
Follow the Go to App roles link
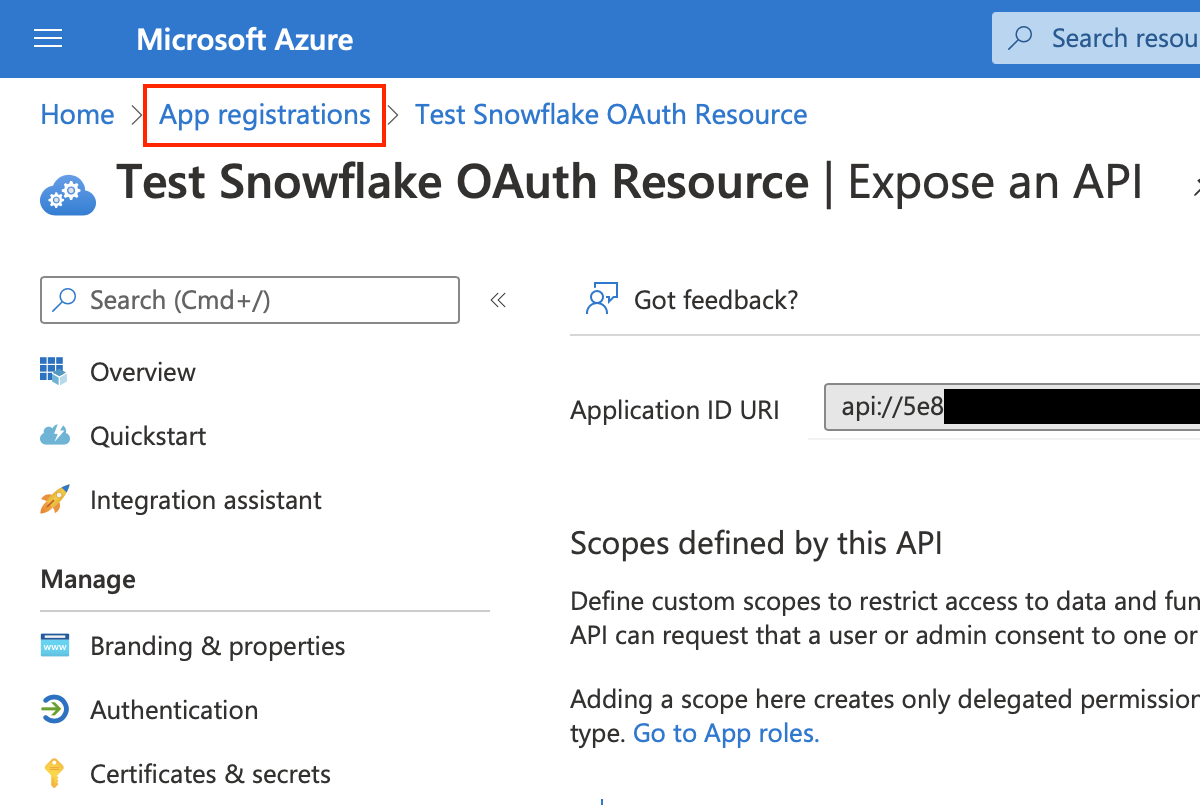pyautogui.click(x=725, y=733)
